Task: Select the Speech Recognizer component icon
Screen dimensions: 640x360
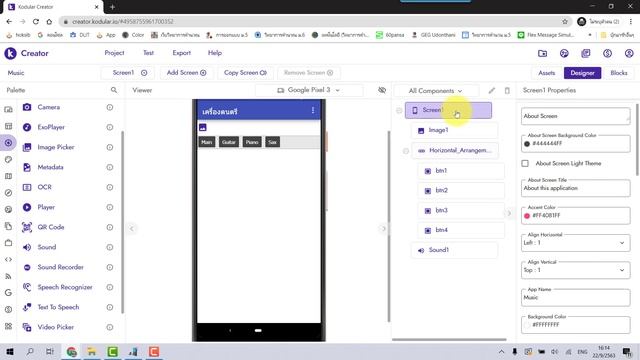Action: tap(27, 287)
